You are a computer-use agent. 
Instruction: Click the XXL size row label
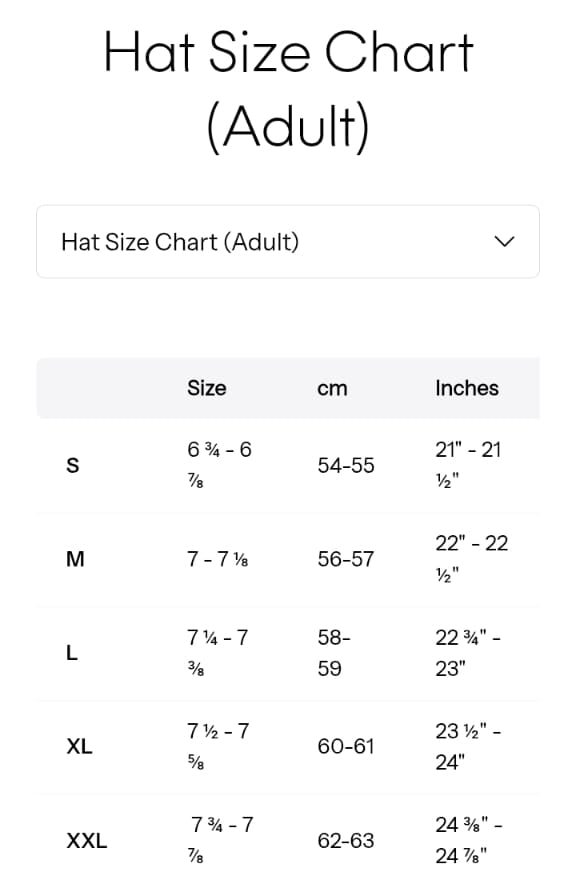click(87, 841)
